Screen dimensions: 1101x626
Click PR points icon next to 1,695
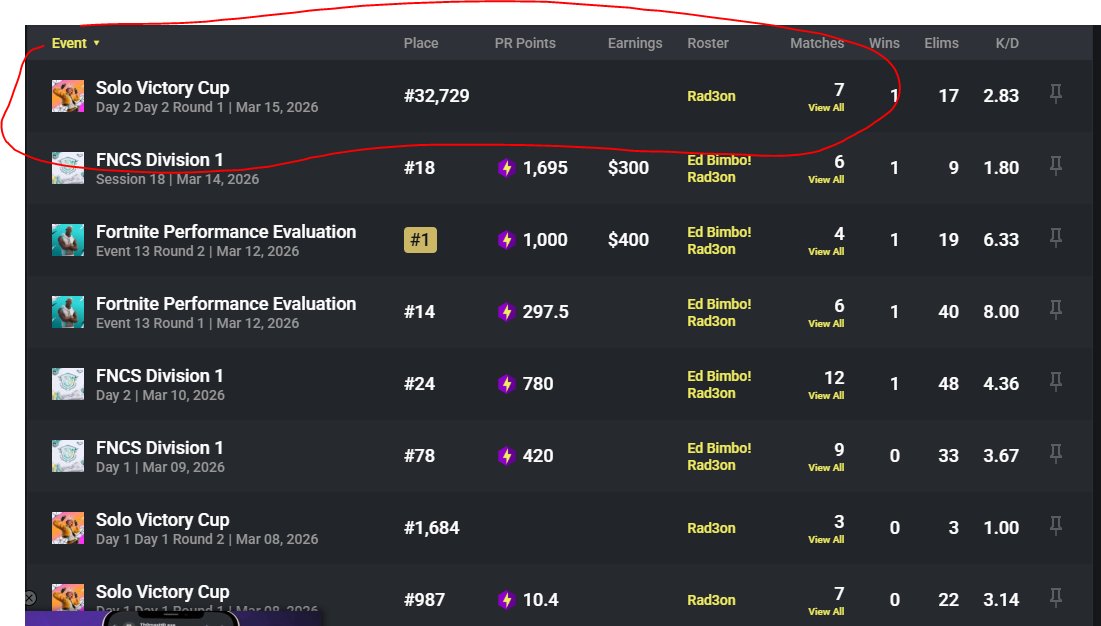tap(506, 168)
